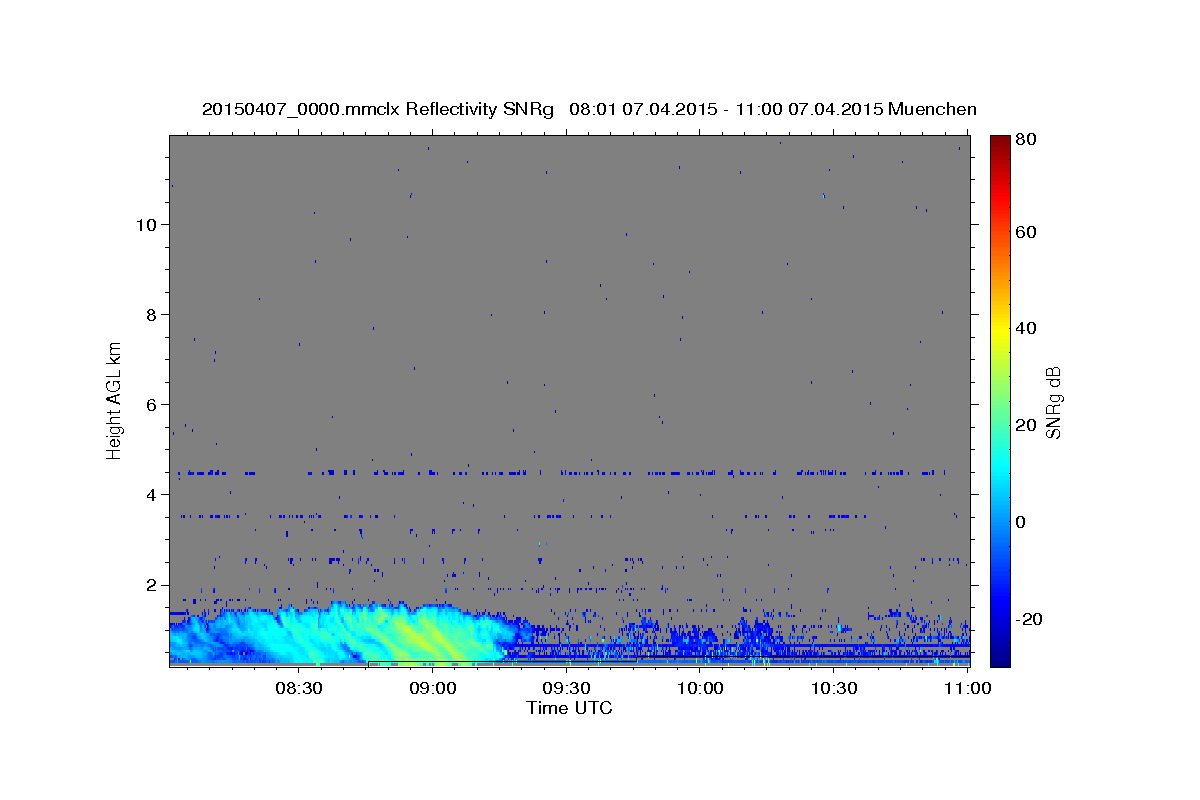Click the 08:30 time tick label
This screenshot has width=1200, height=800.
point(298,688)
